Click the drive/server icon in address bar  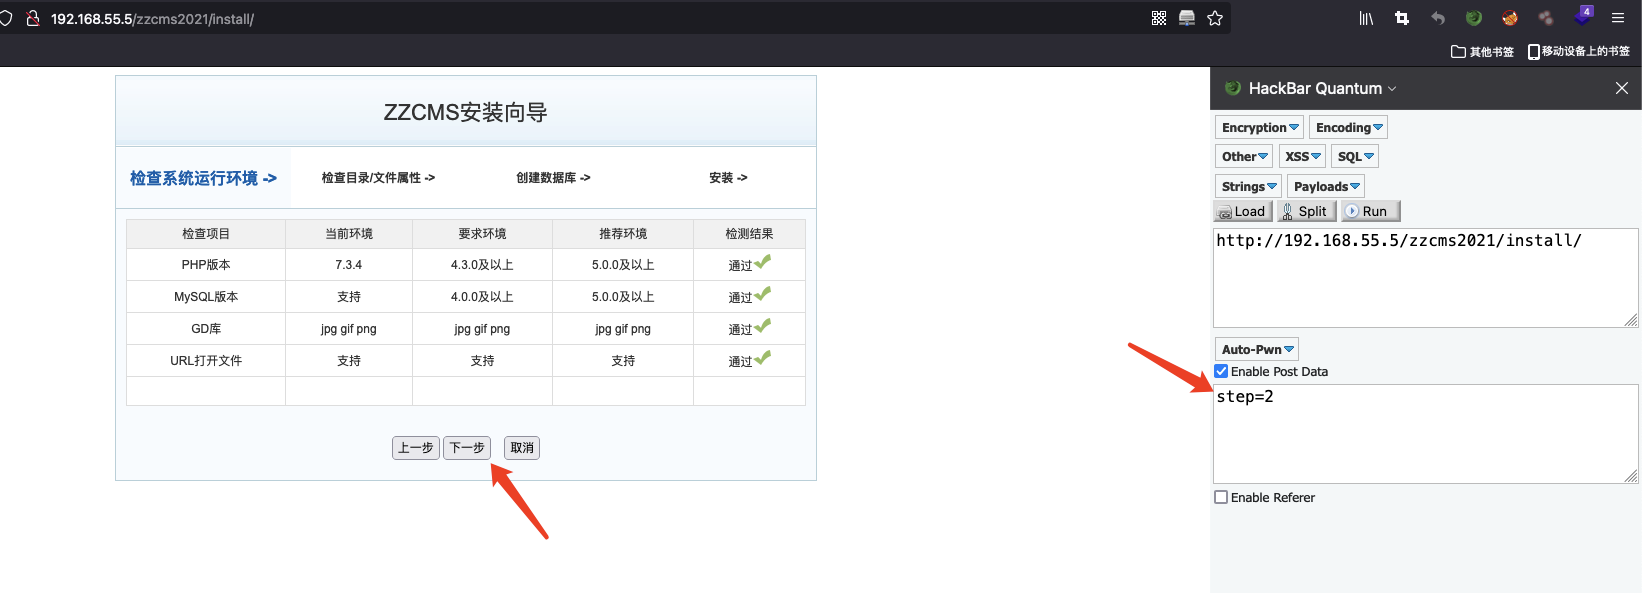pos(1187,18)
